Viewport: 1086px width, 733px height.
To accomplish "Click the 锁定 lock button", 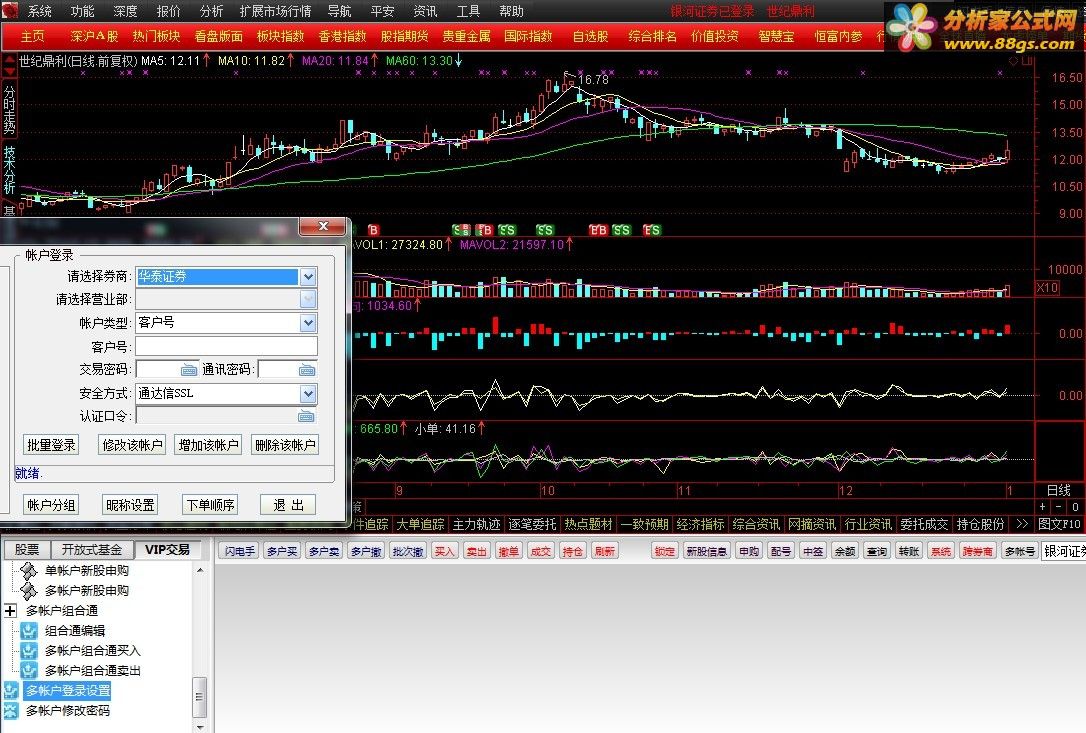I will click(664, 551).
